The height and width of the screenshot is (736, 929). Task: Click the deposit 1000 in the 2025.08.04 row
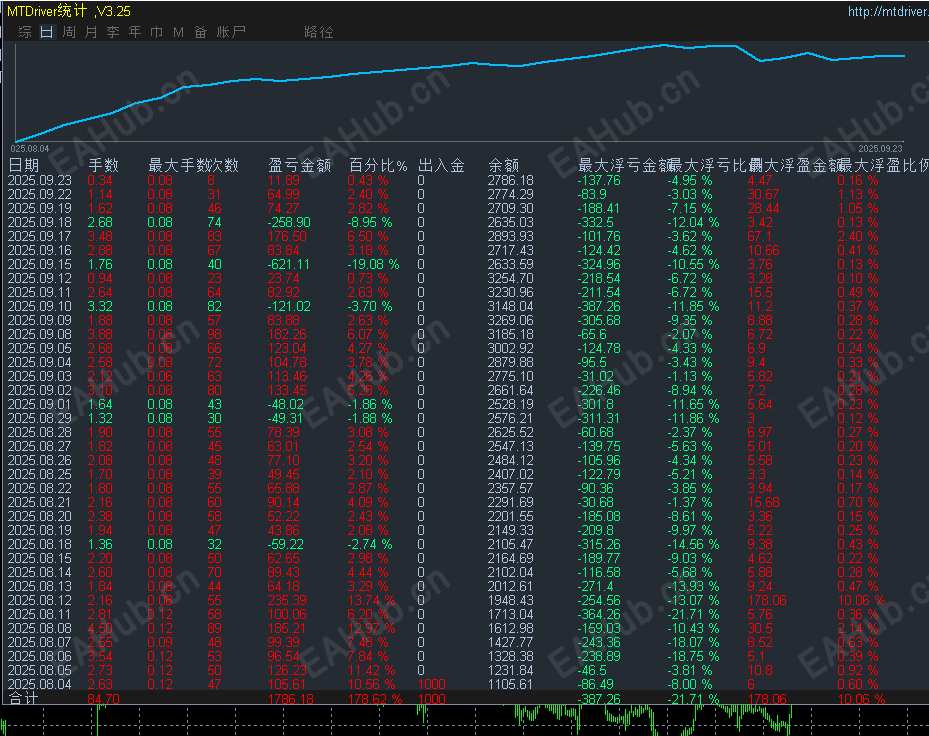tap(432, 684)
